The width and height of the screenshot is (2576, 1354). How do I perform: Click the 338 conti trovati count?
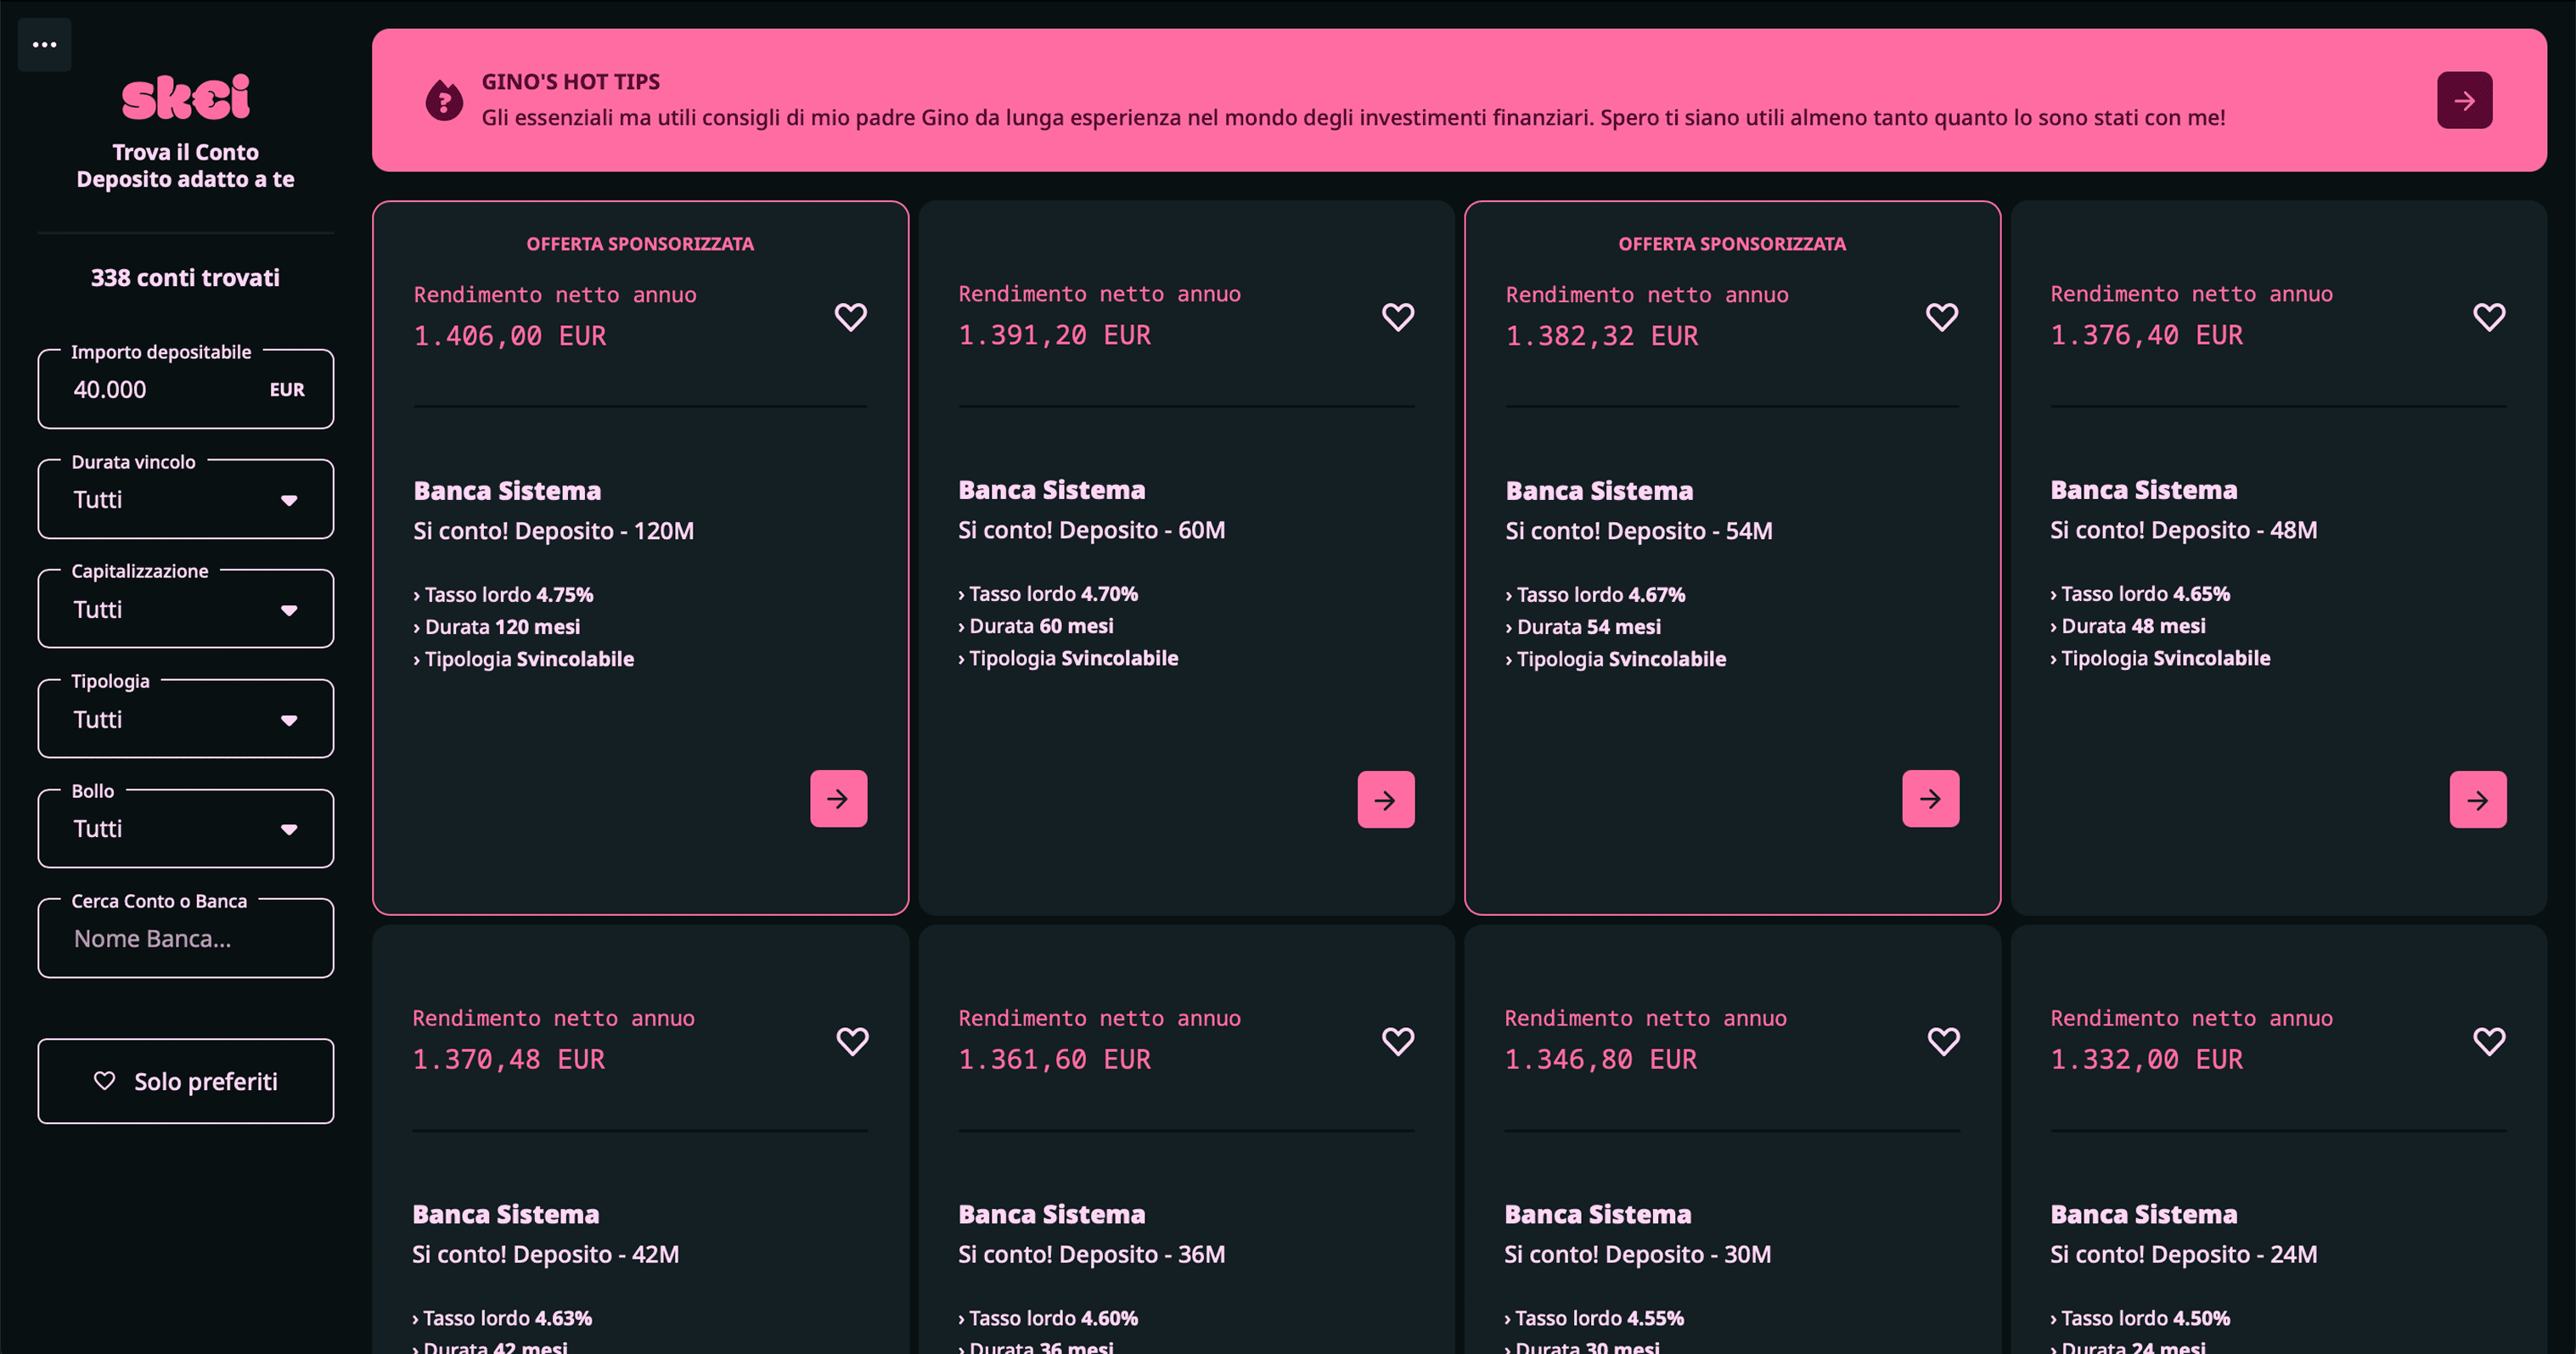[x=186, y=278]
